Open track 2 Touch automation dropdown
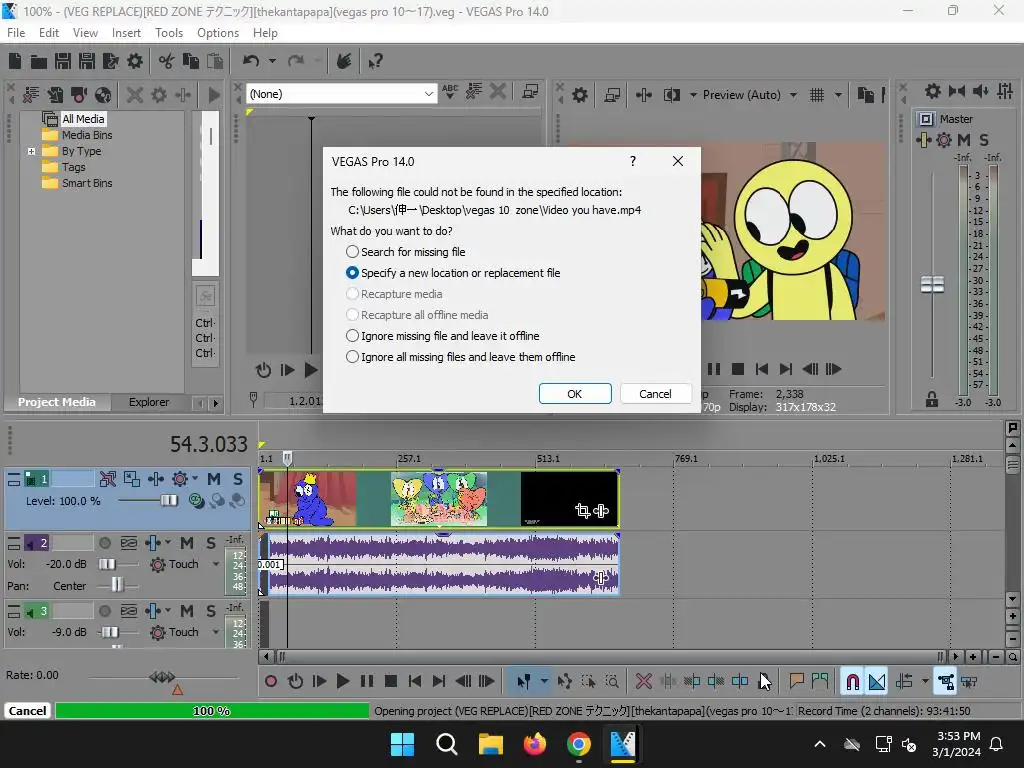This screenshot has width=1024, height=768. tap(216, 564)
